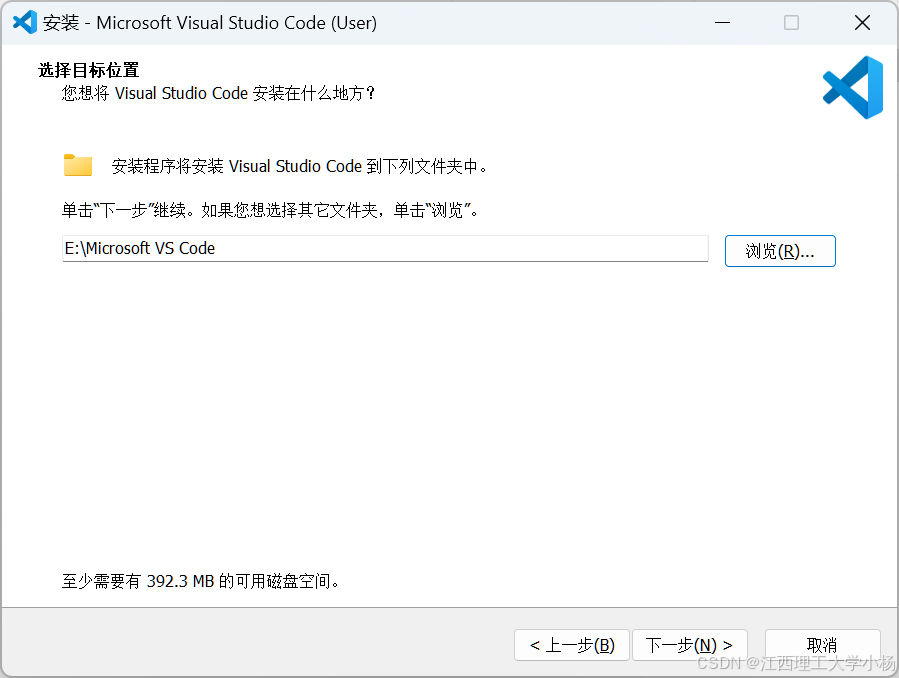Cancel installation with the 取消 button

point(822,645)
